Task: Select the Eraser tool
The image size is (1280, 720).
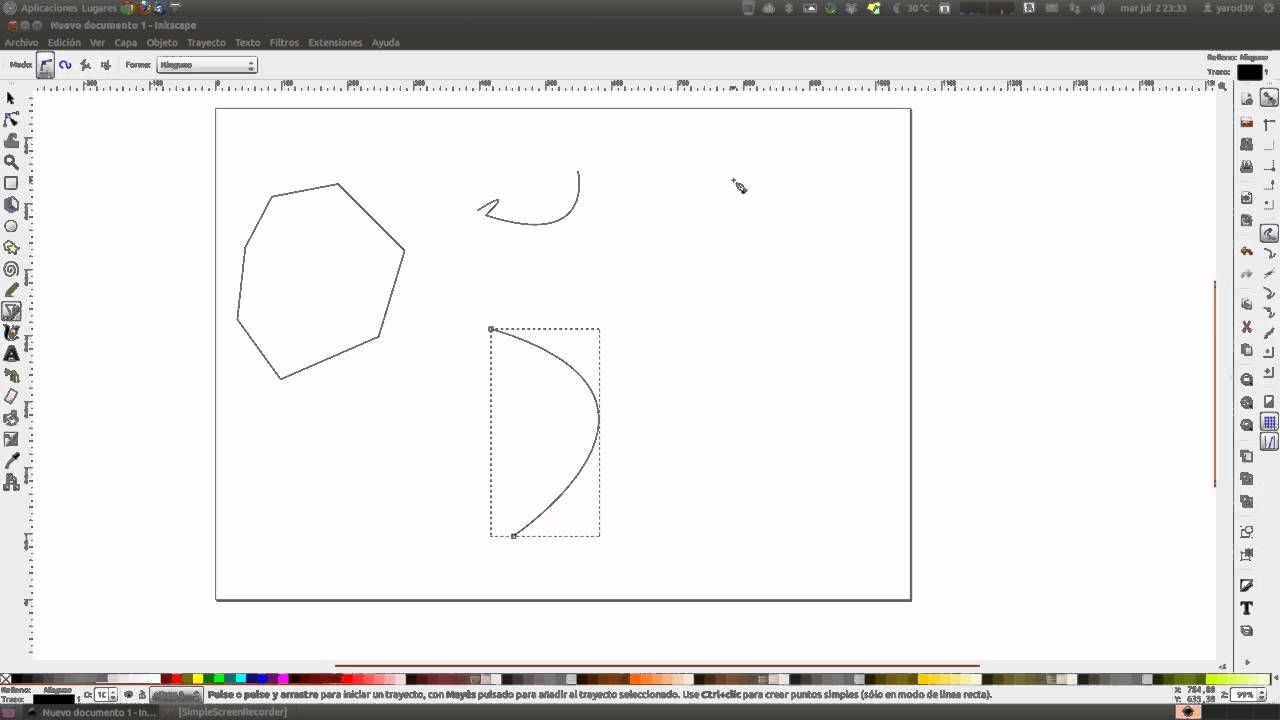Action: 11,397
